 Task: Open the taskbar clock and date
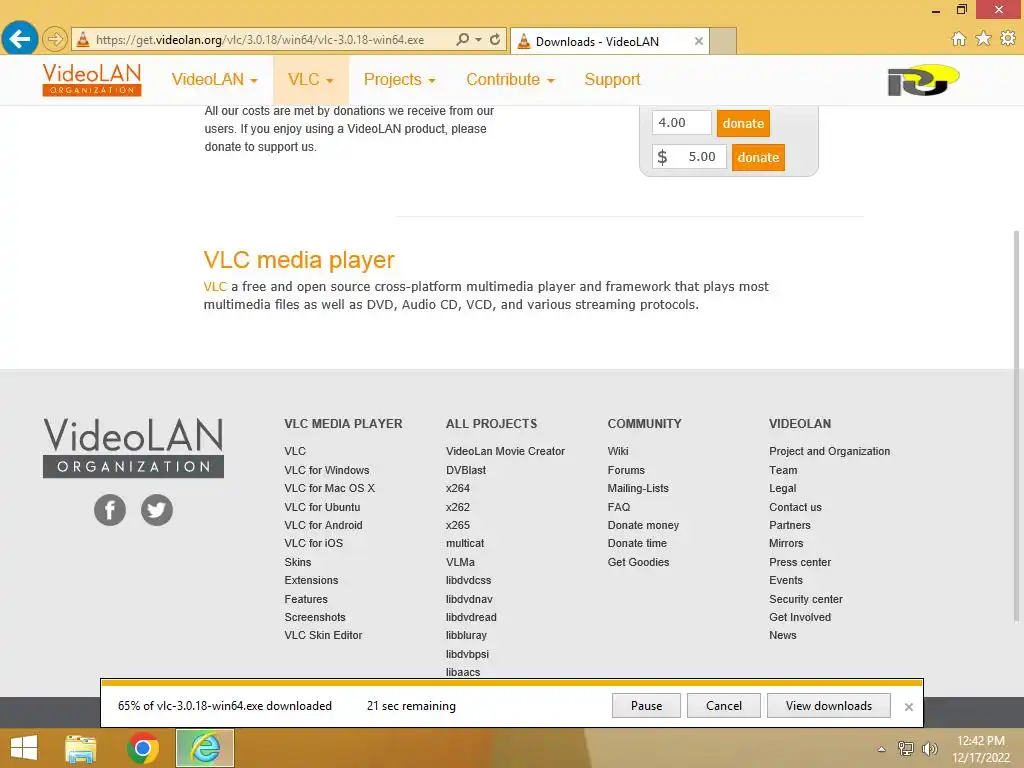[x=980, y=749]
